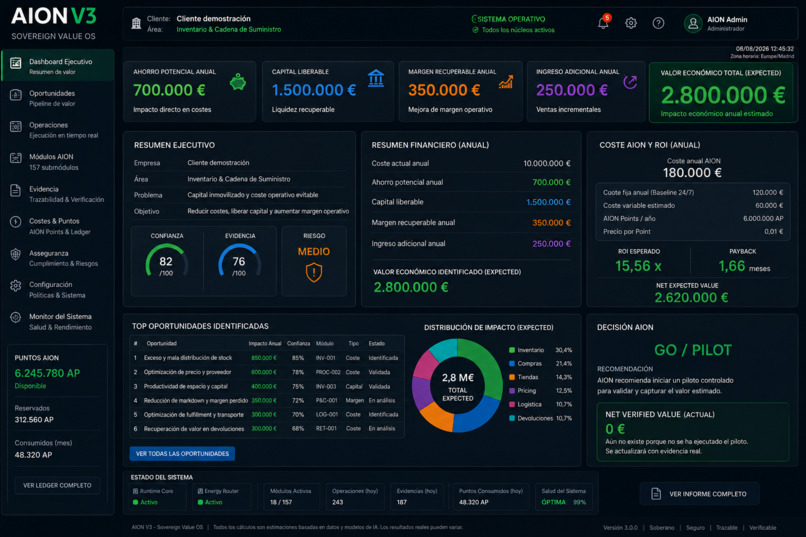This screenshot has height=537, width=806.
Task: Click the Operaciones sidebar icon
Action: 16,126
